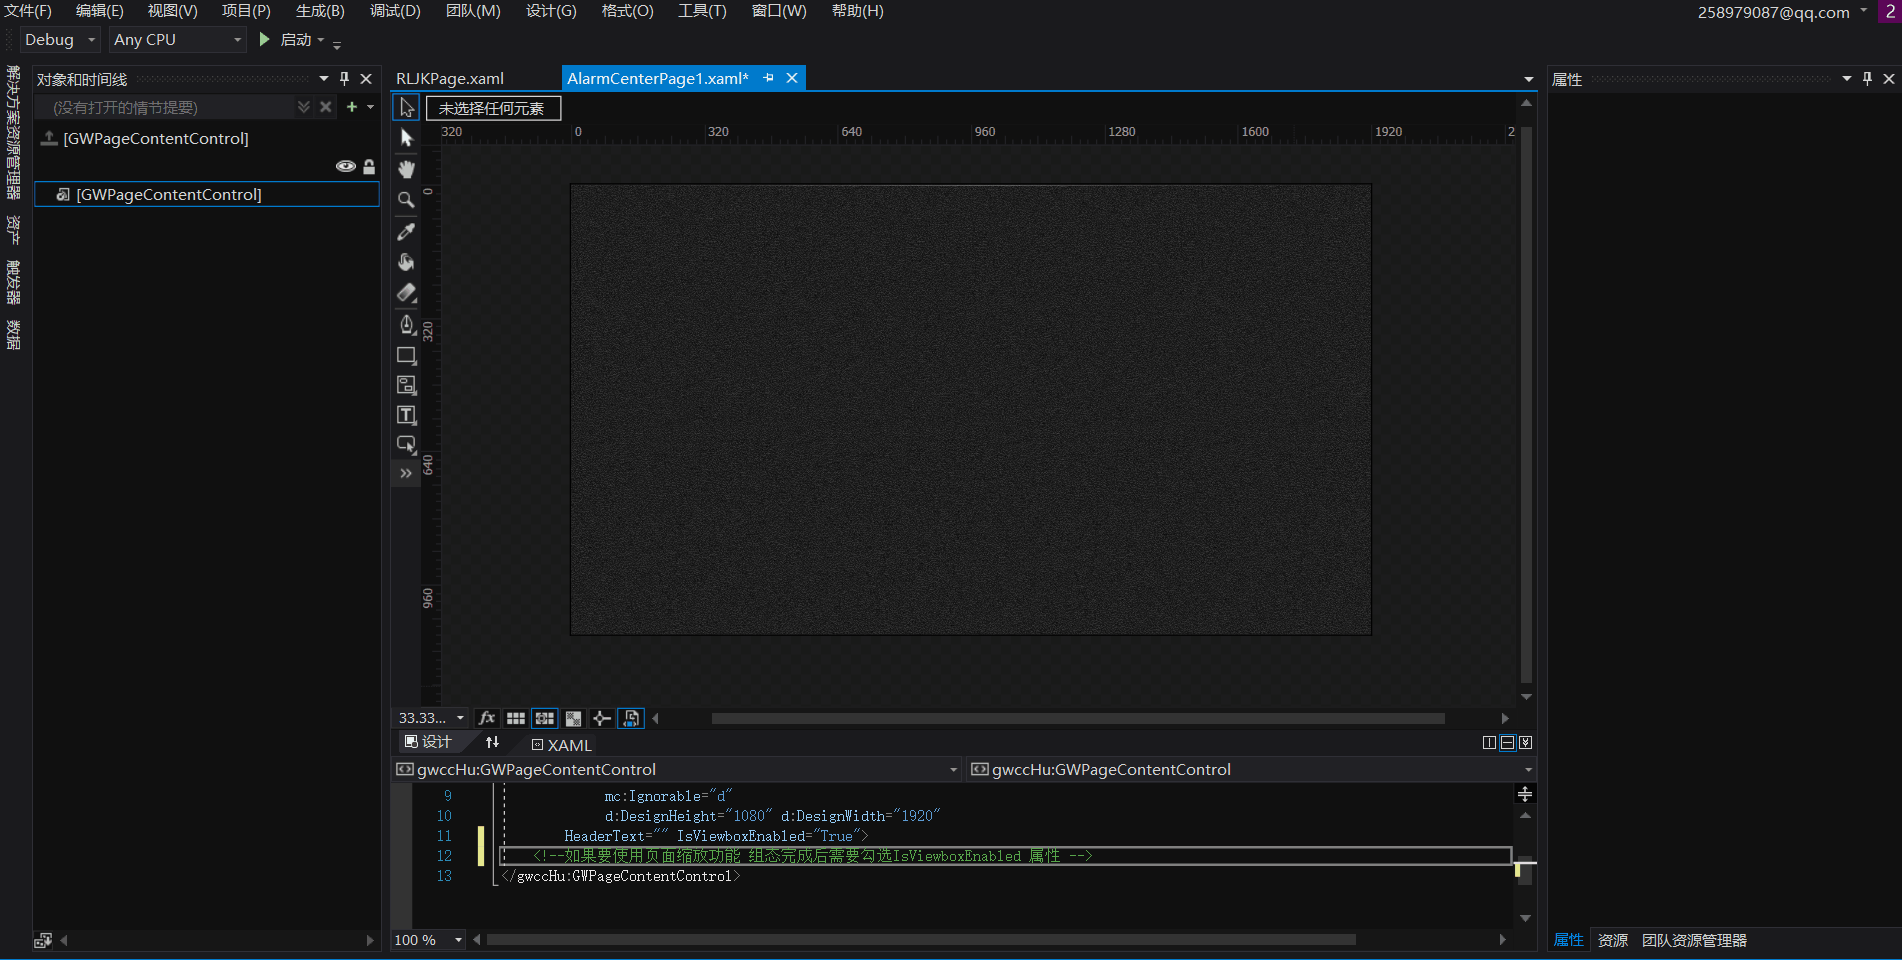The width and height of the screenshot is (1902, 960).
Task: Toggle the lock icon in objects panel
Action: tap(369, 167)
